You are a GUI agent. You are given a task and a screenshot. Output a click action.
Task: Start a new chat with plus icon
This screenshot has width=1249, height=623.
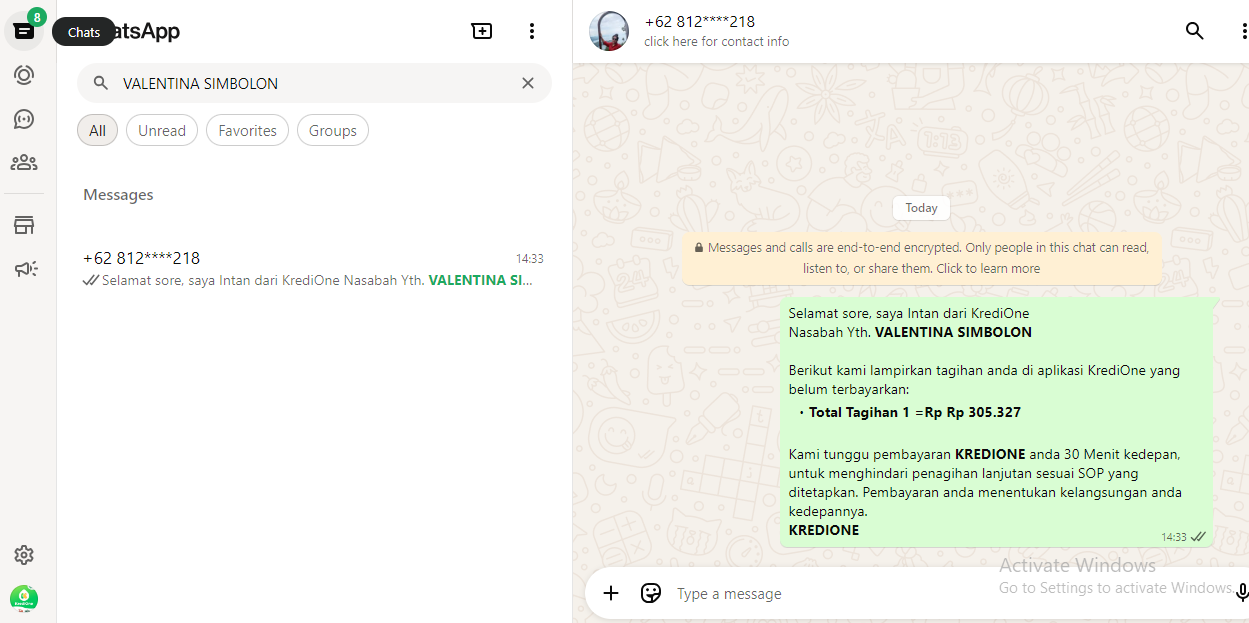[x=482, y=31]
